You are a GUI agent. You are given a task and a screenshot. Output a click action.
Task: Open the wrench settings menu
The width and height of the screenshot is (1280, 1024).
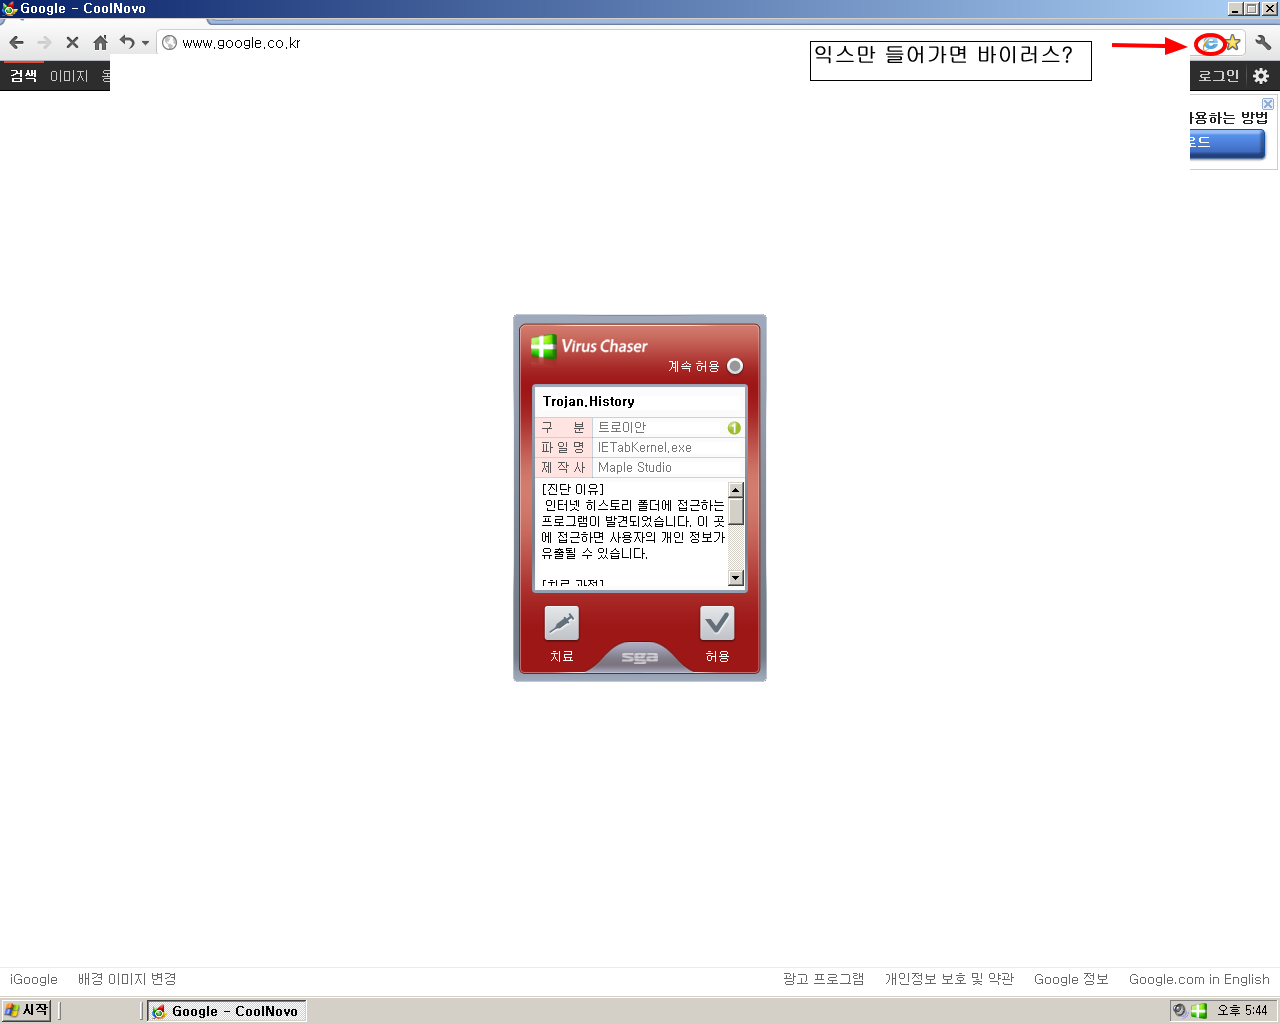(x=1263, y=43)
